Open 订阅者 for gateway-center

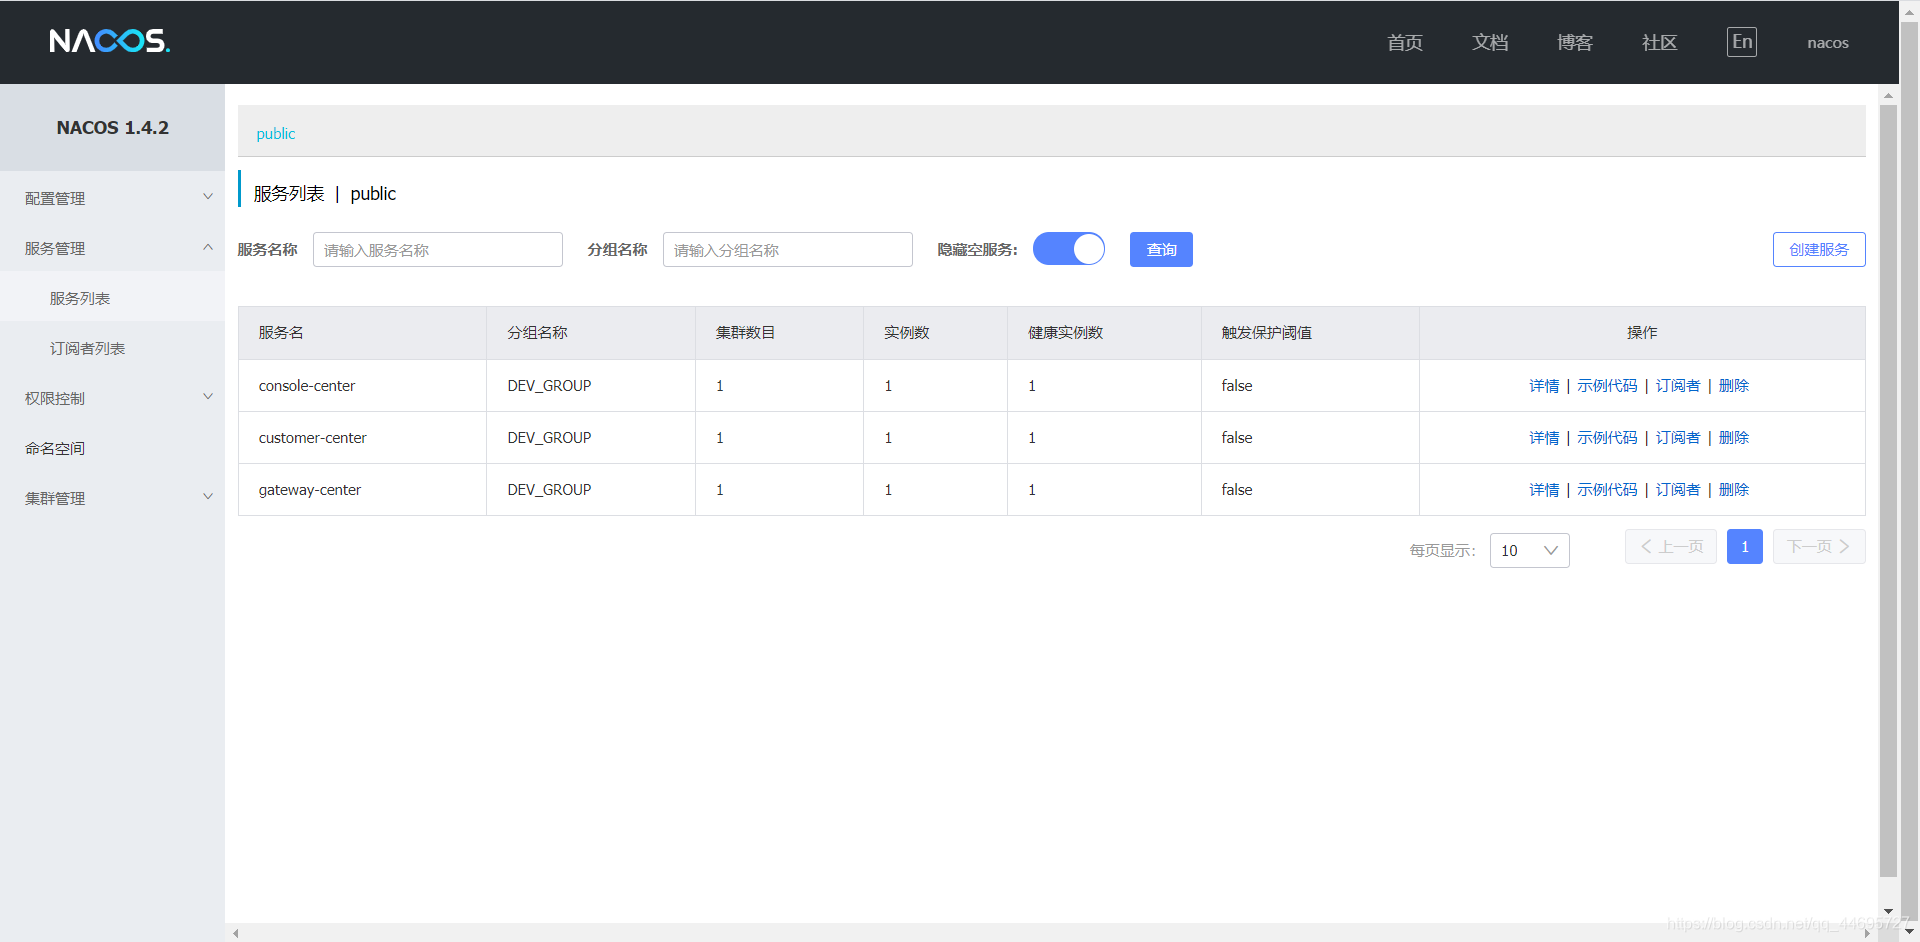click(1678, 490)
